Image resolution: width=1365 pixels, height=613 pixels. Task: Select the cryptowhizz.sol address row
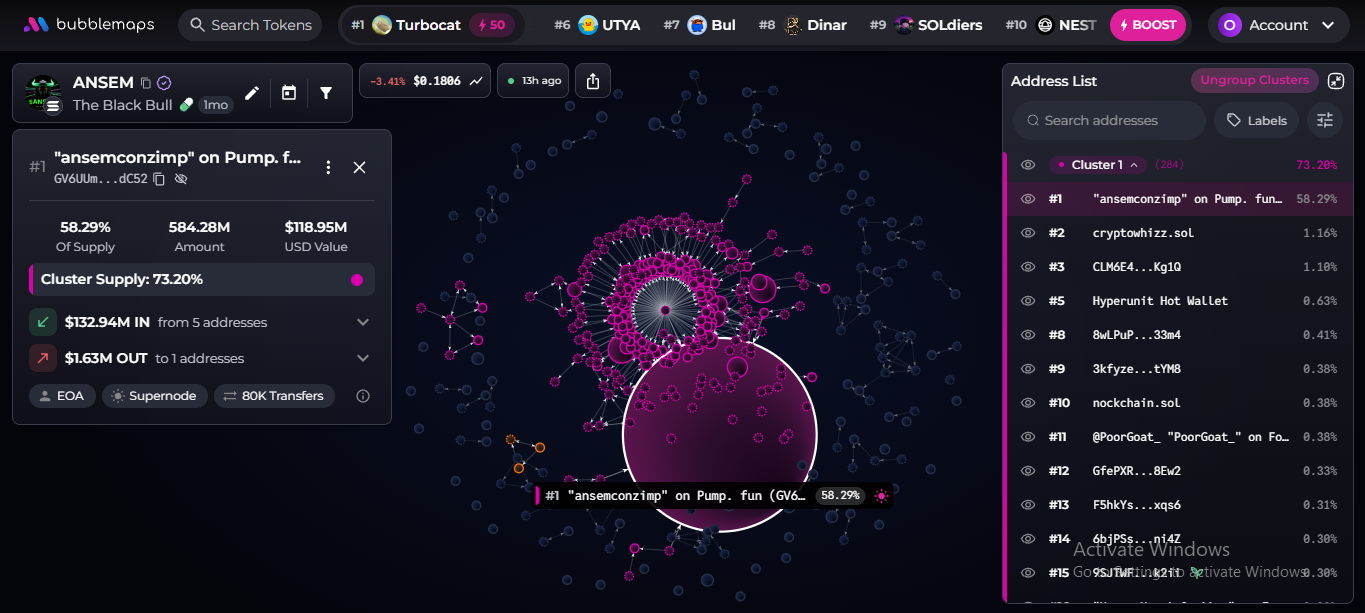click(x=1178, y=233)
